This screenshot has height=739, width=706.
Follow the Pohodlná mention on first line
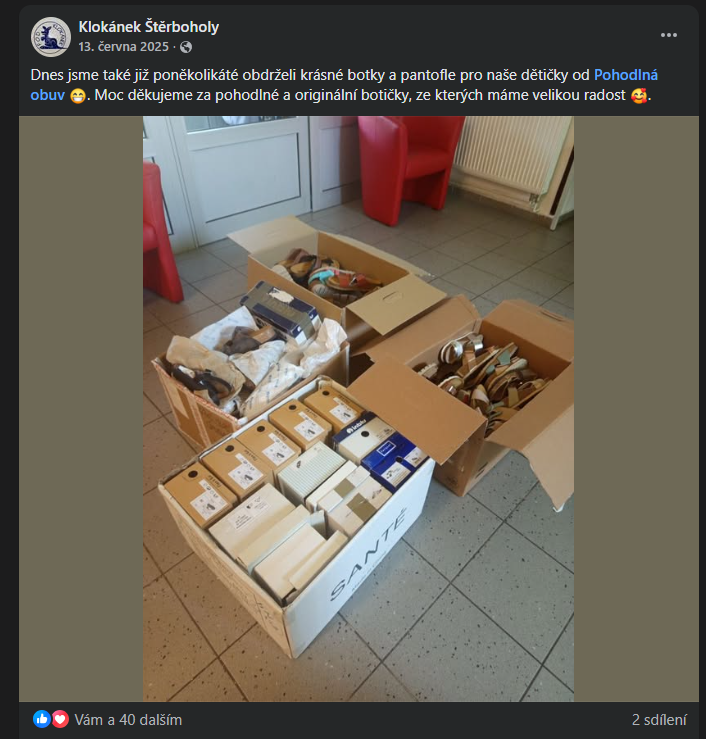[x=626, y=75]
